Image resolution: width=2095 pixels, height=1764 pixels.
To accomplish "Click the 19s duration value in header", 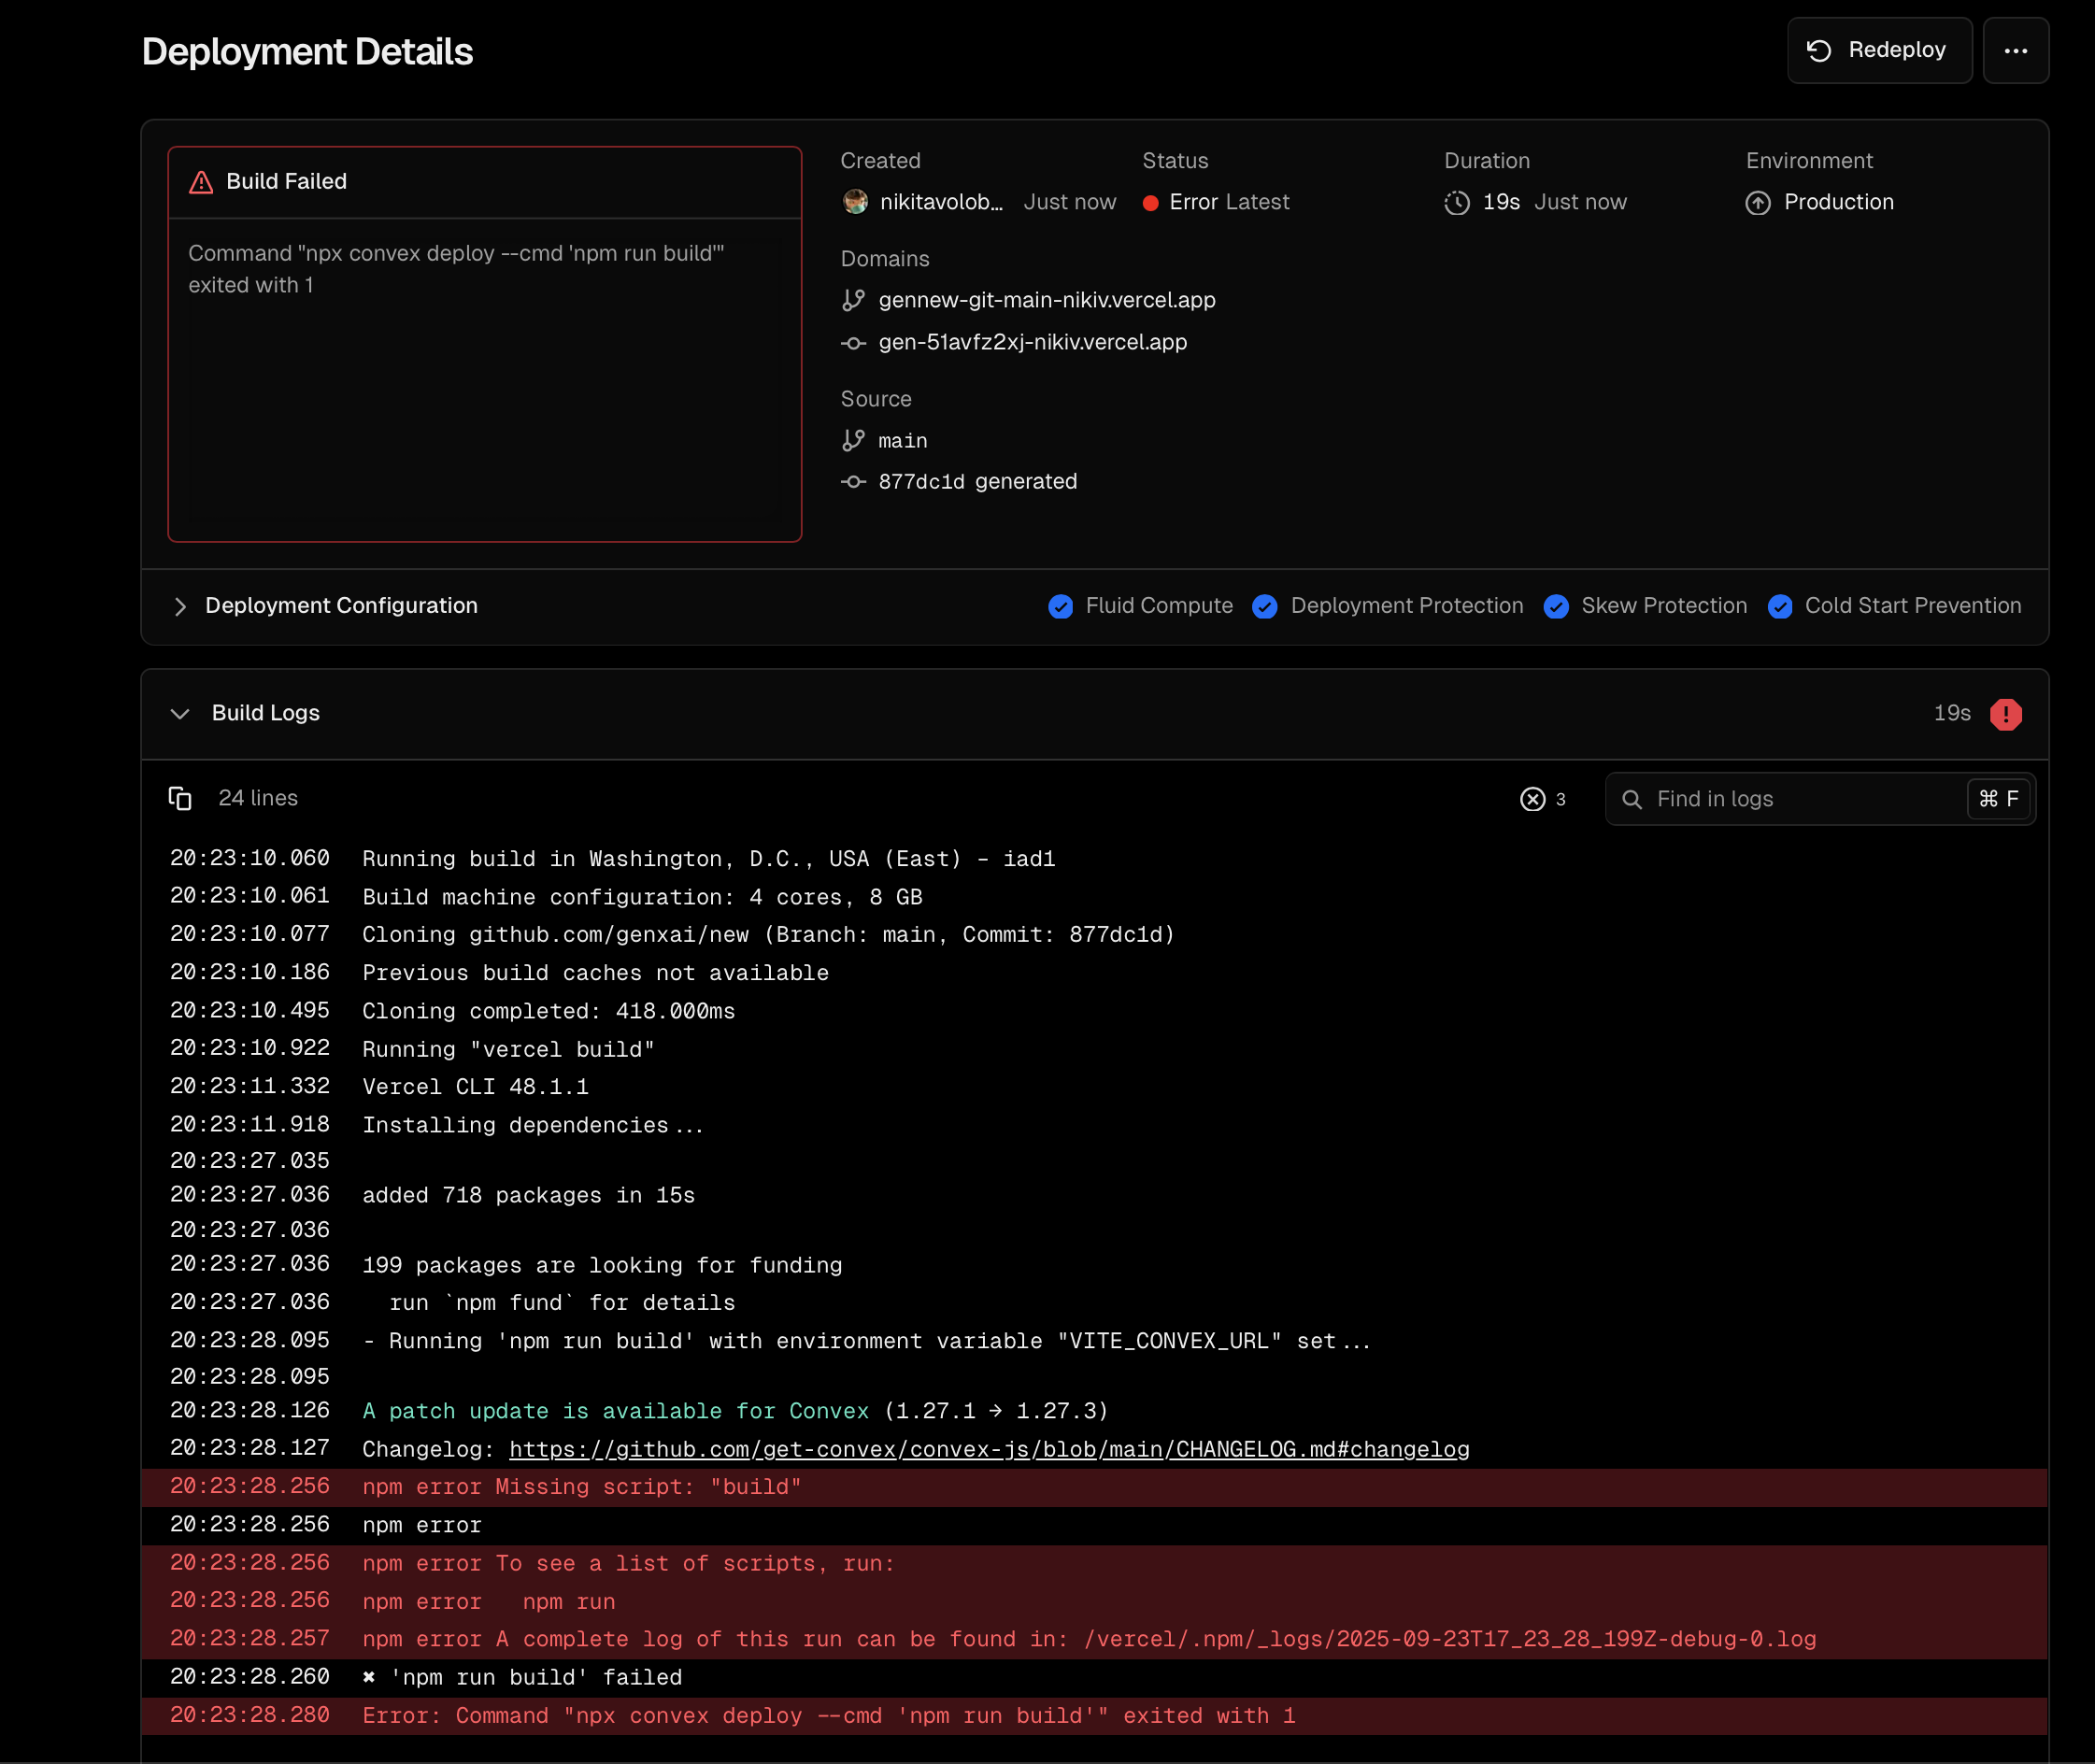I will click(x=1501, y=202).
